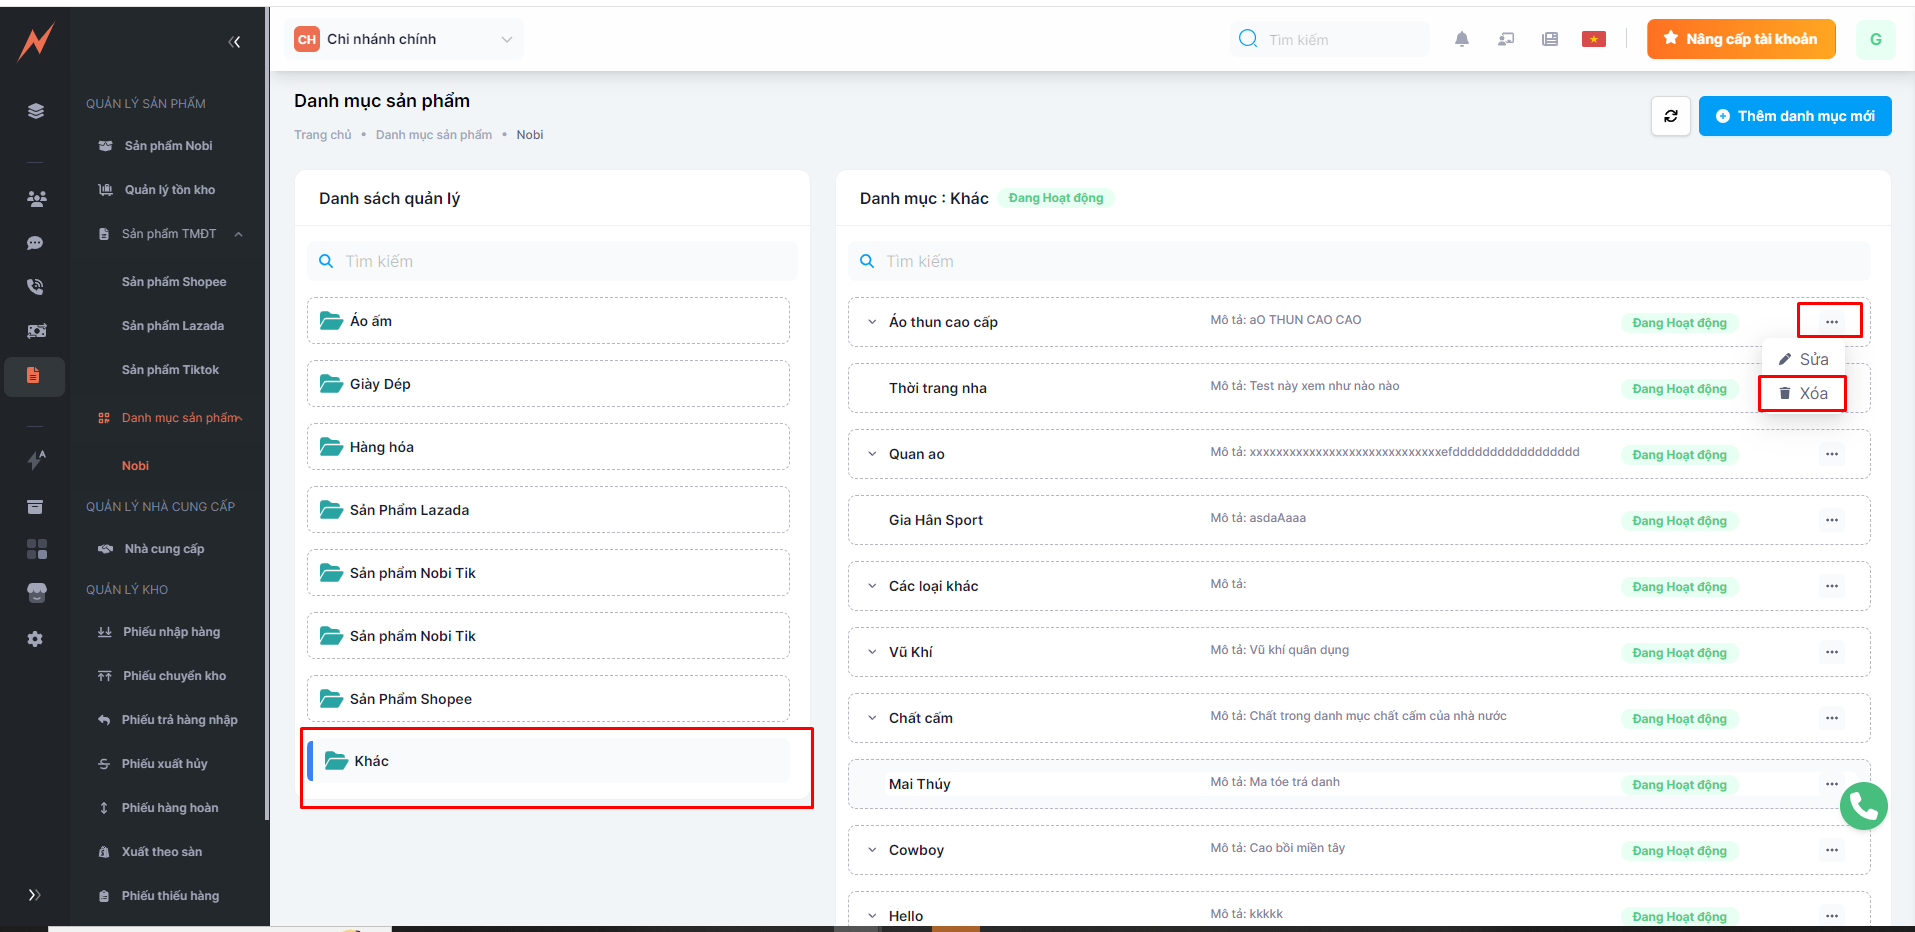This screenshot has height=932, width=1915.
Task: Expand the Chất cấm category row
Action: (x=872, y=718)
